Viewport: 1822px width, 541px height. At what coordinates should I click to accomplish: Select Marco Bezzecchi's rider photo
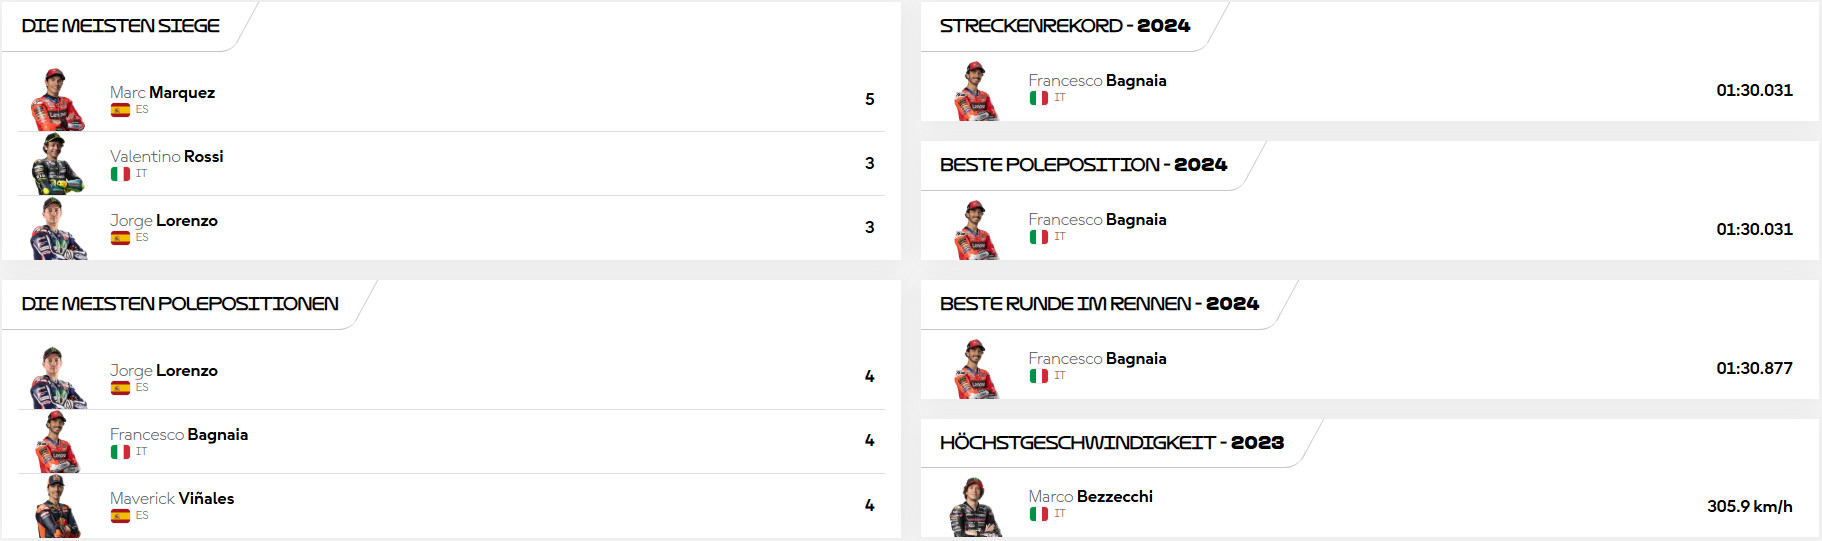(975, 507)
